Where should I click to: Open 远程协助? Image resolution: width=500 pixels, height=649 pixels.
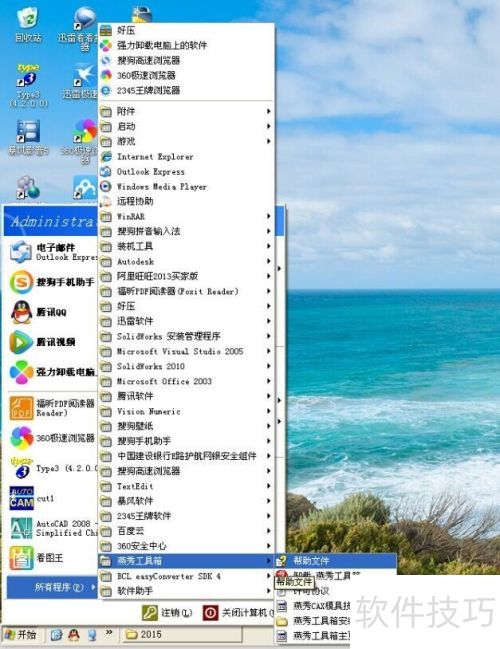(x=187, y=201)
